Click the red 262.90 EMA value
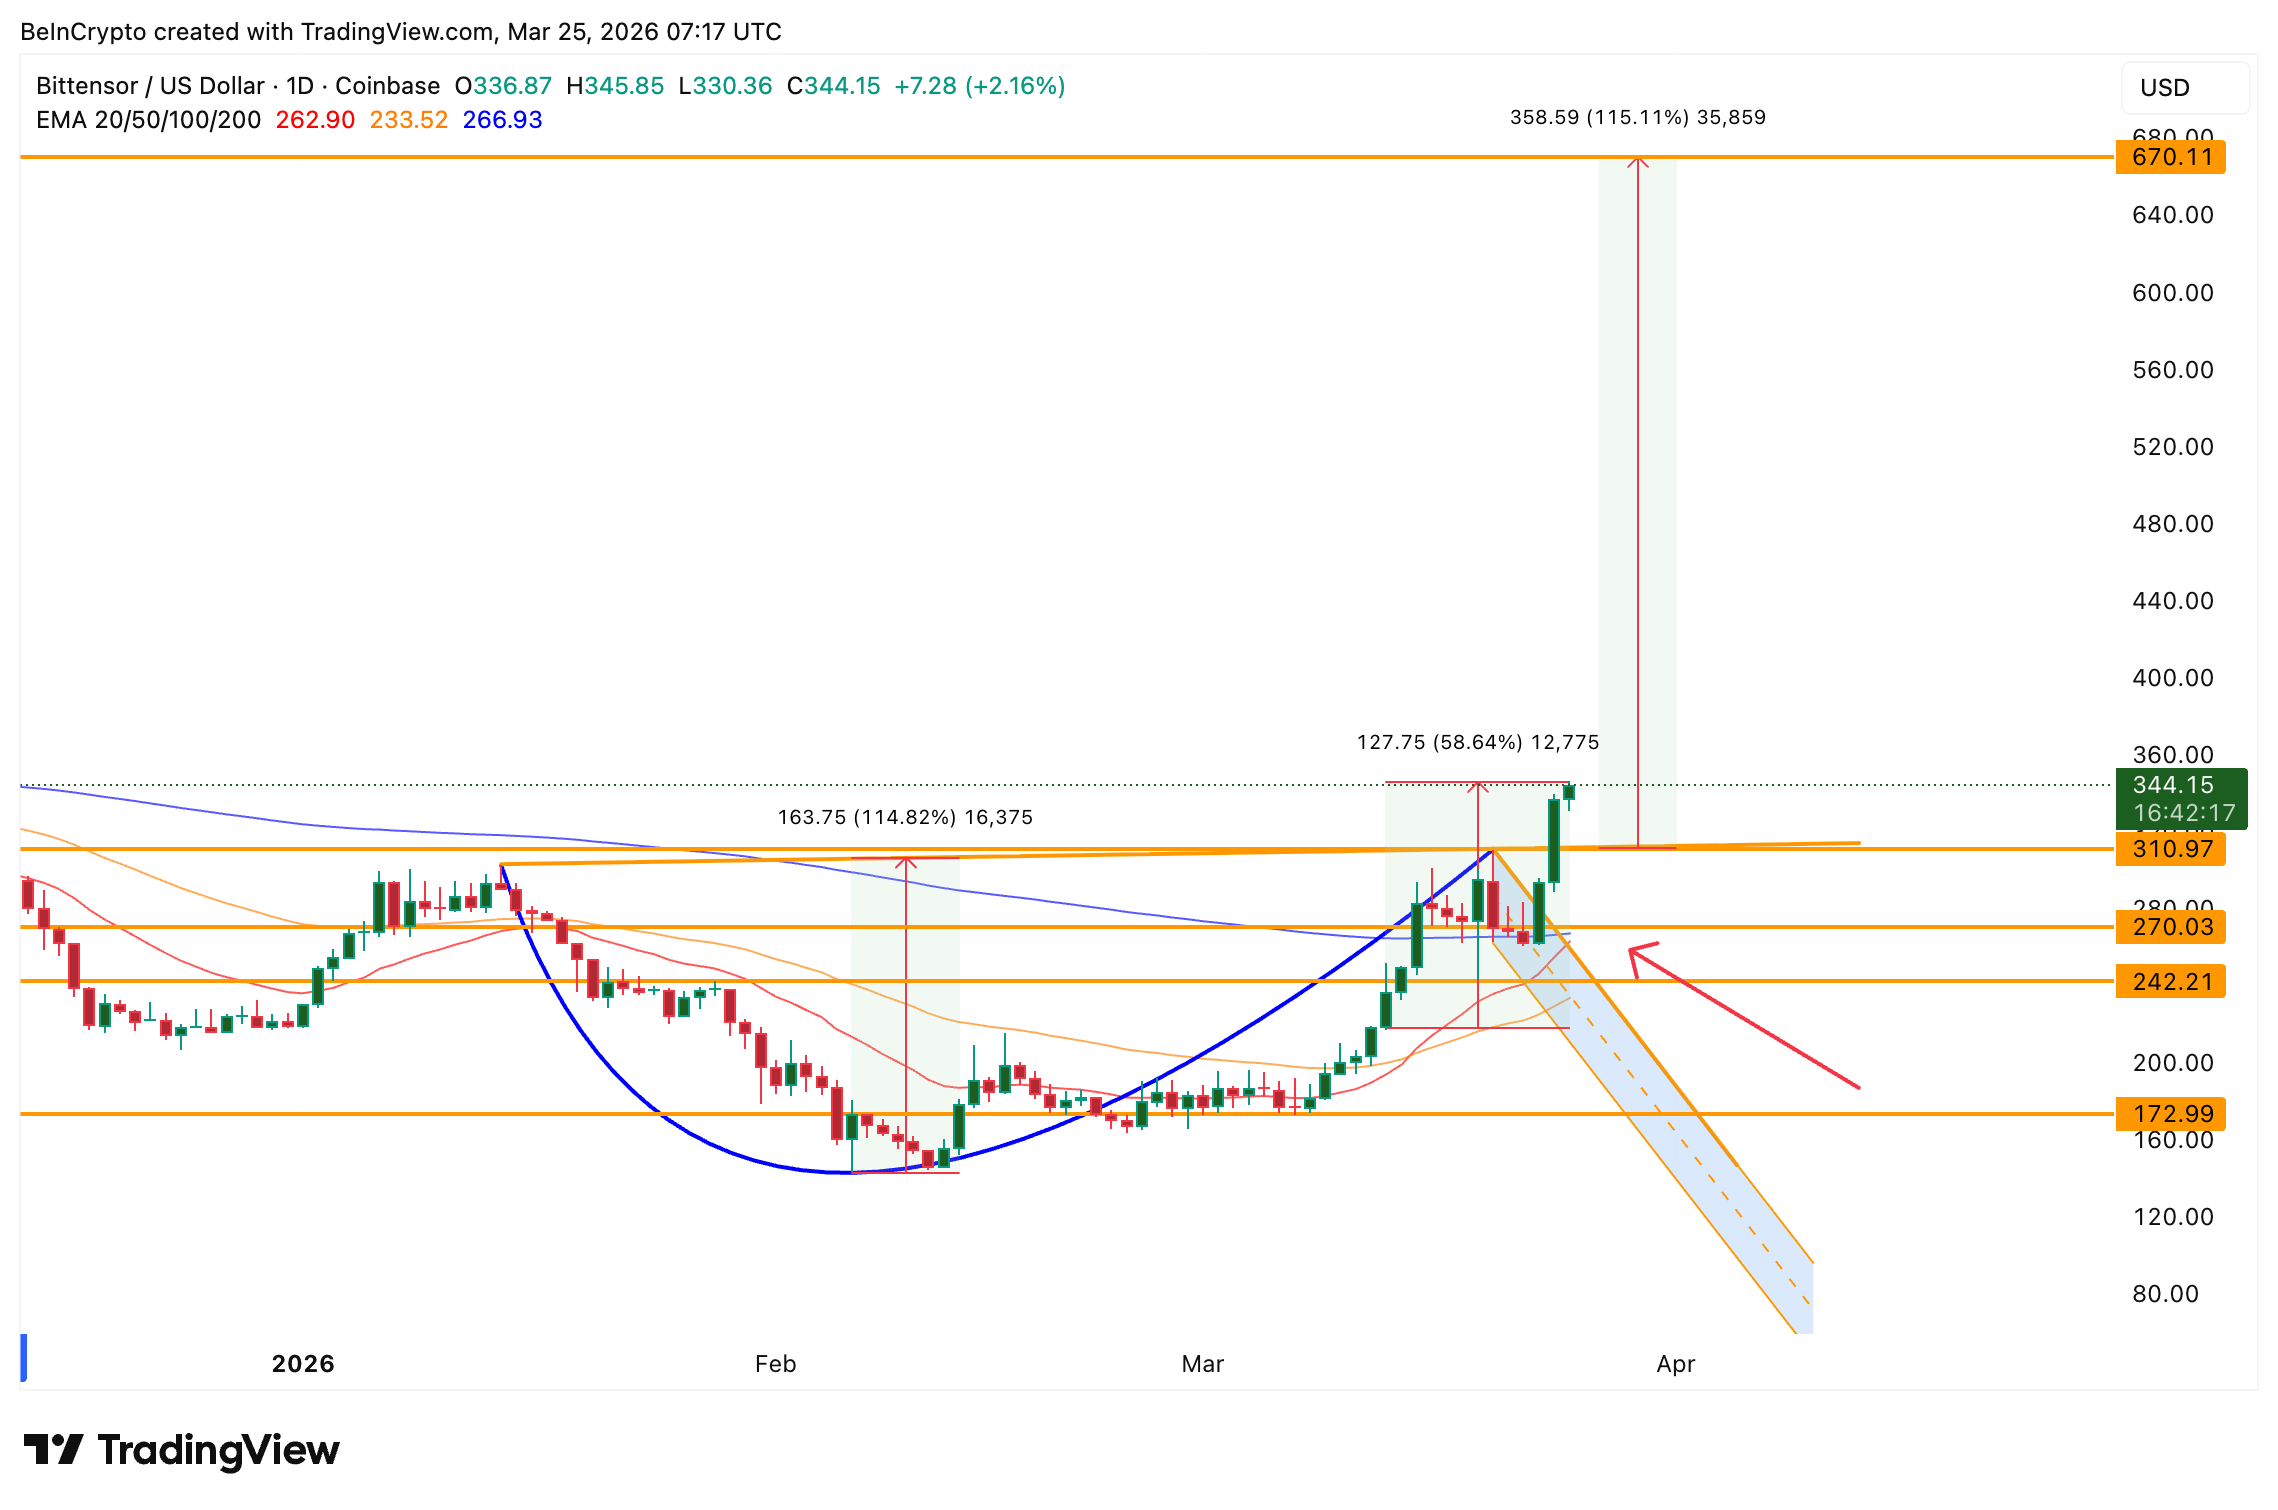Viewport: 2278px width, 1510px height. pyautogui.click(x=315, y=120)
